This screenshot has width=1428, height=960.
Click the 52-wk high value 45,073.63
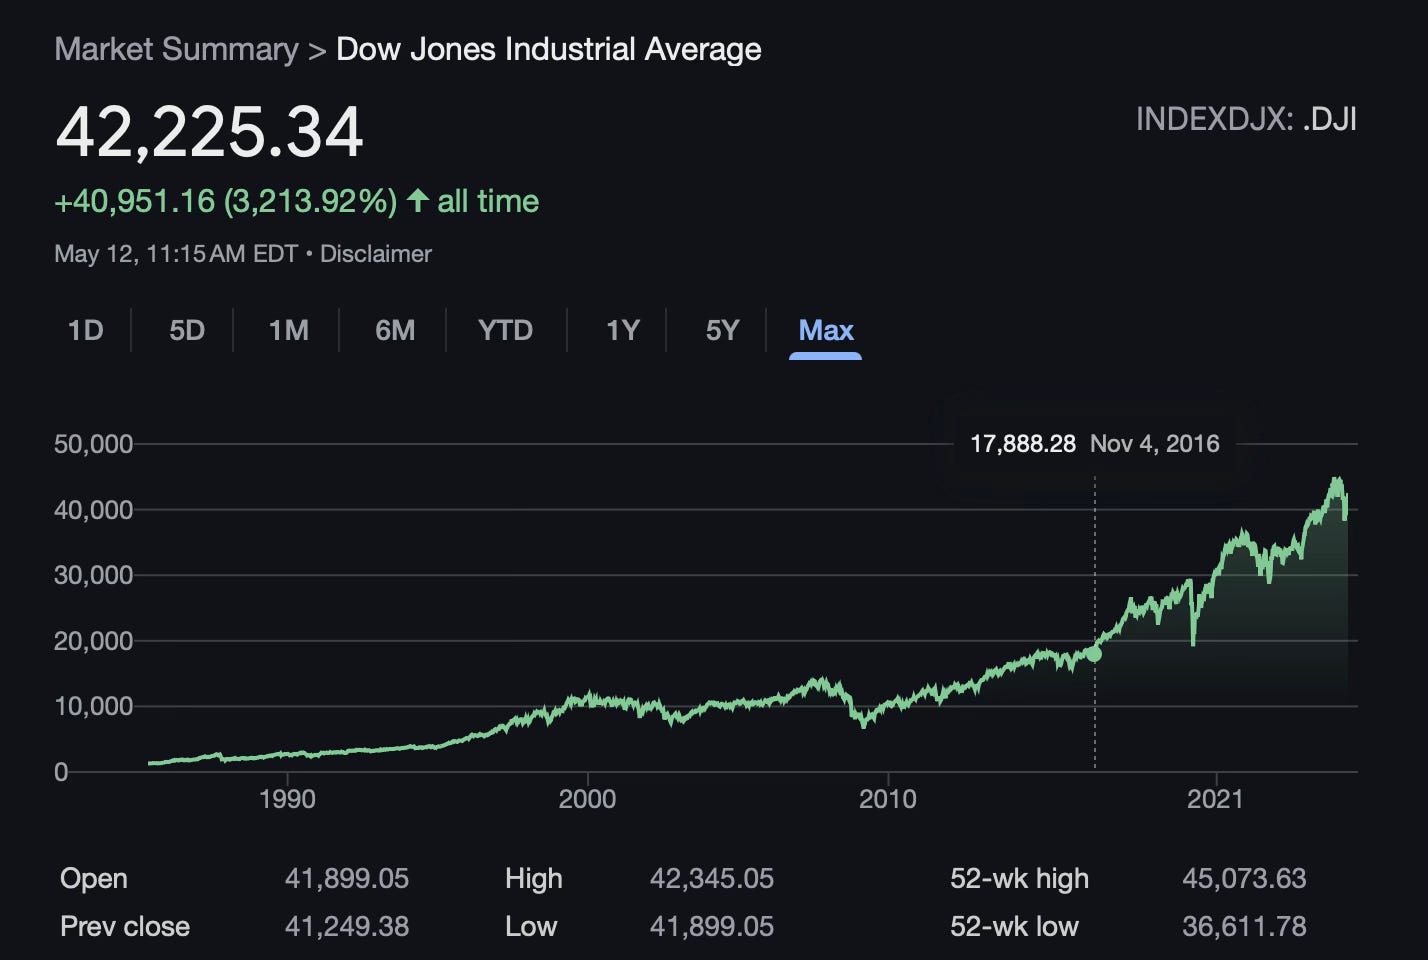[1244, 878]
